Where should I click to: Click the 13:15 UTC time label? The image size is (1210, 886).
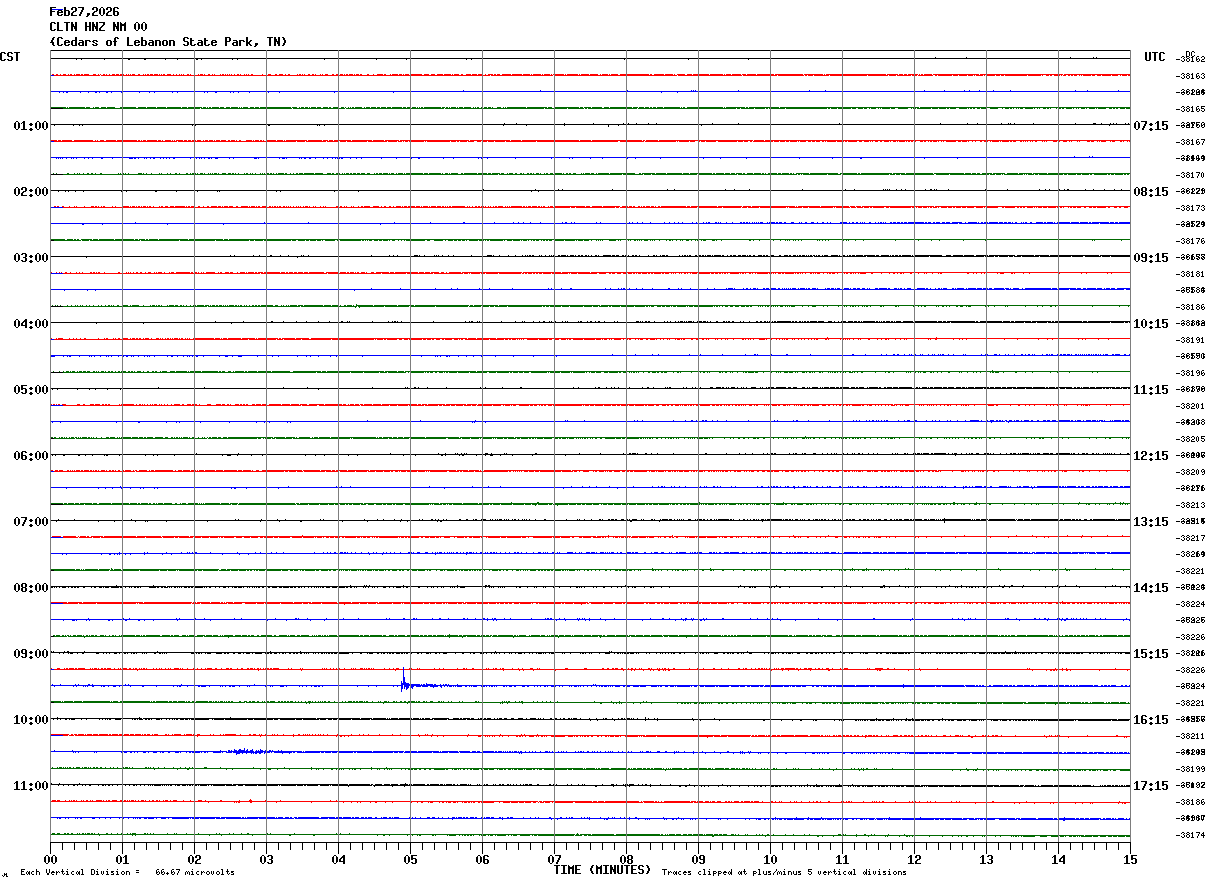[1151, 522]
